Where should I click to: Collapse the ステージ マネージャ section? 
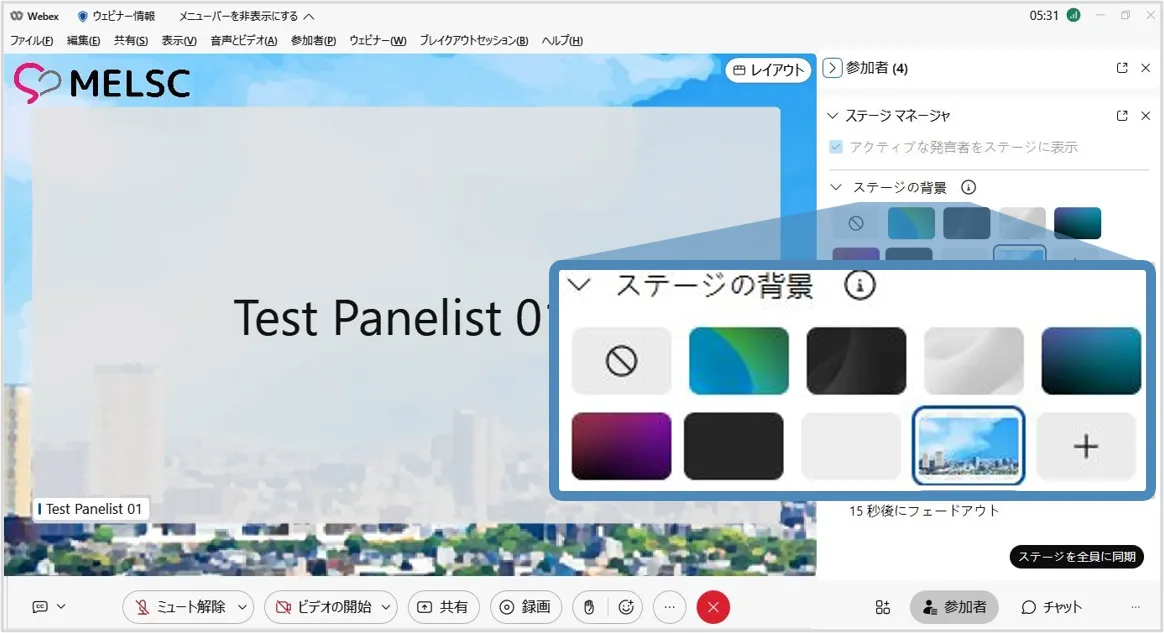coord(832,116)
